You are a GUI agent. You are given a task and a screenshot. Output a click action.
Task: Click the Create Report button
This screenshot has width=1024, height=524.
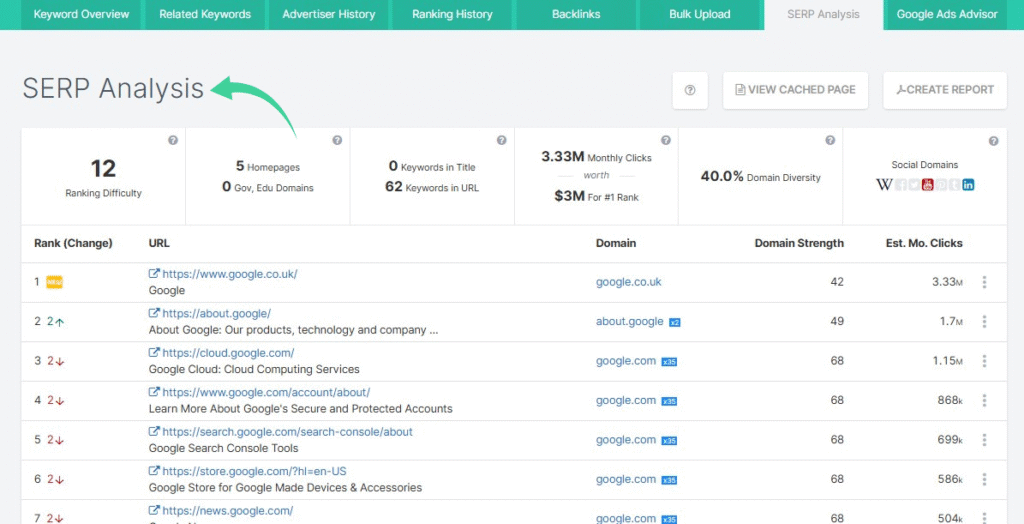945,90
